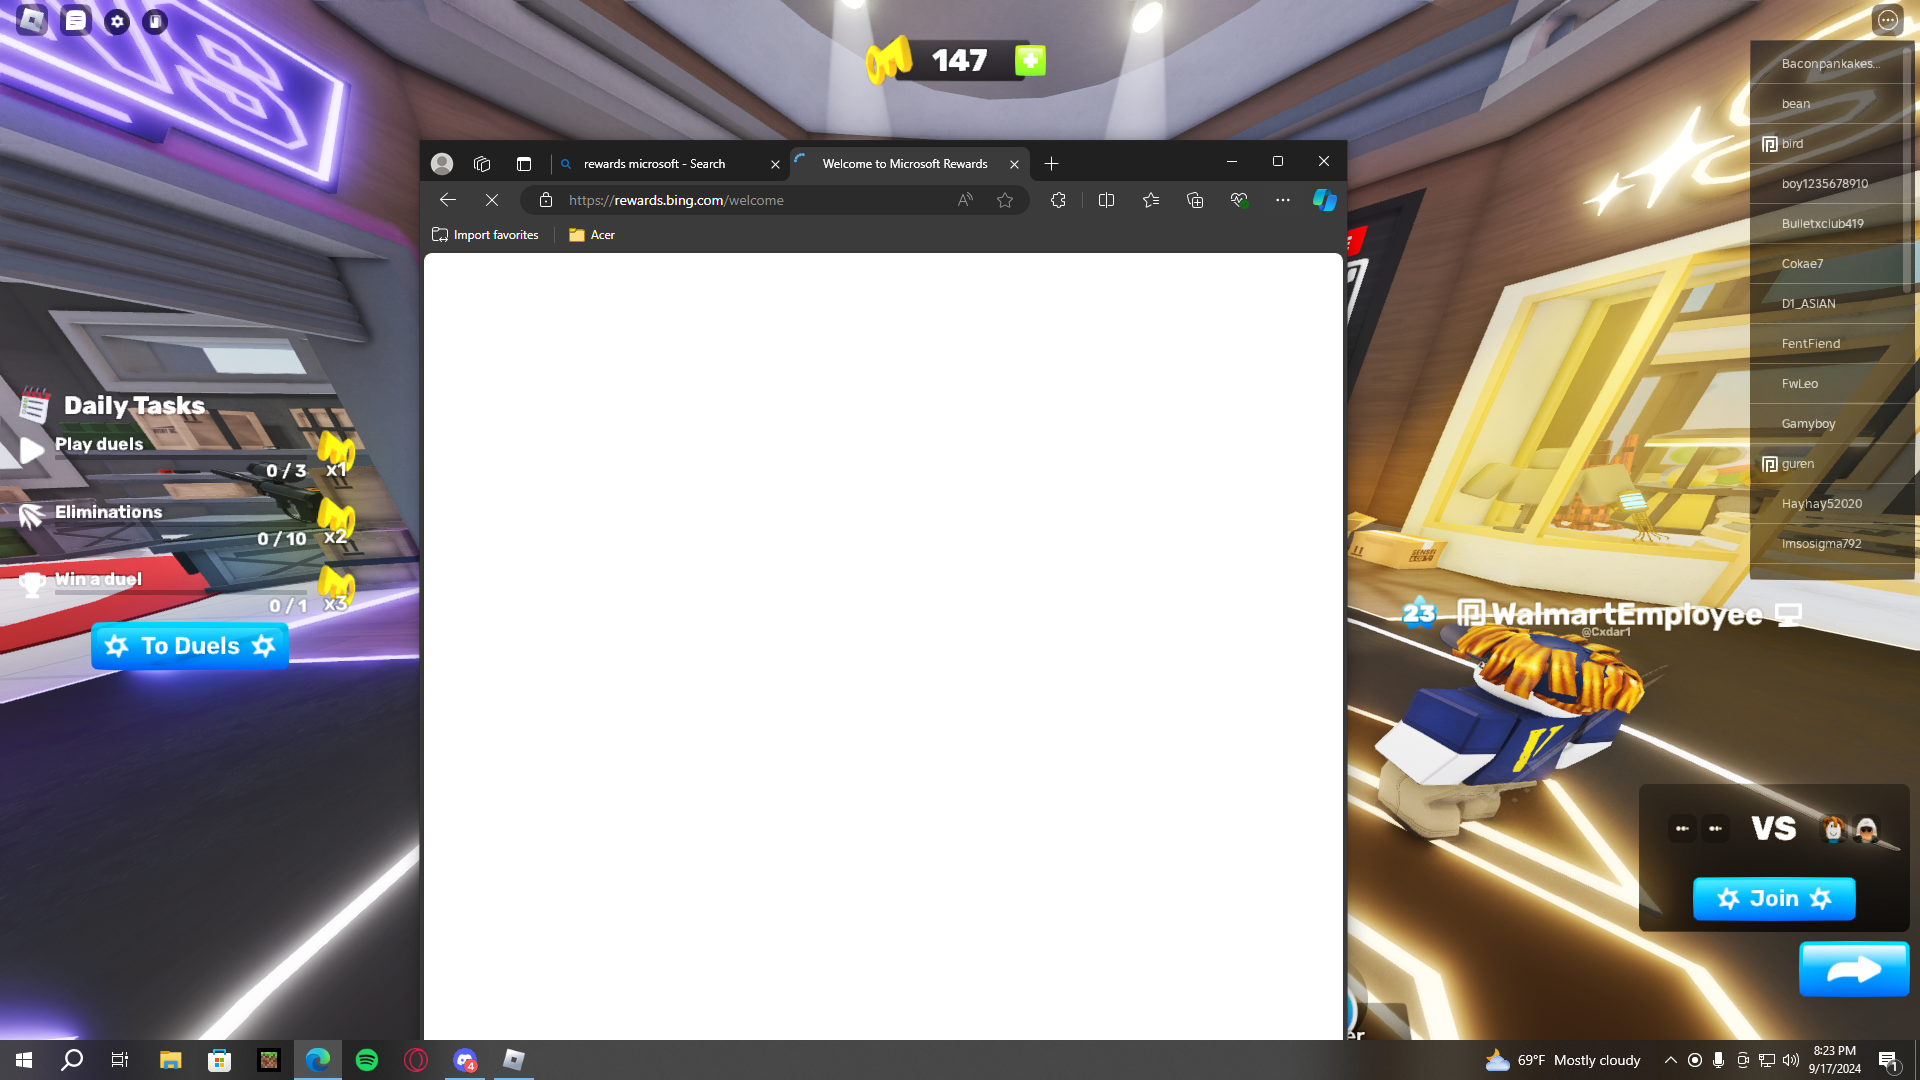Select Welcome to Microsoft Rewards tab
1920x1080 pixels.
pos(904,164)
